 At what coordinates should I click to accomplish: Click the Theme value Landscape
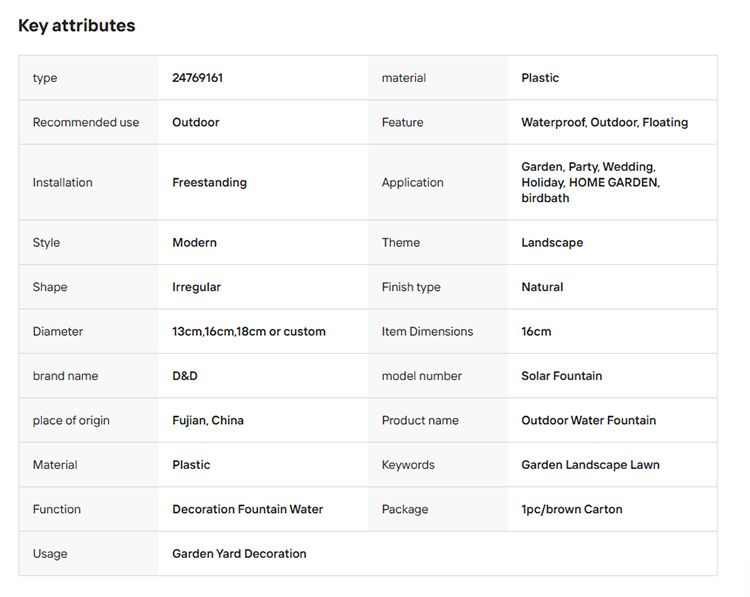click(x=552, y=242)
